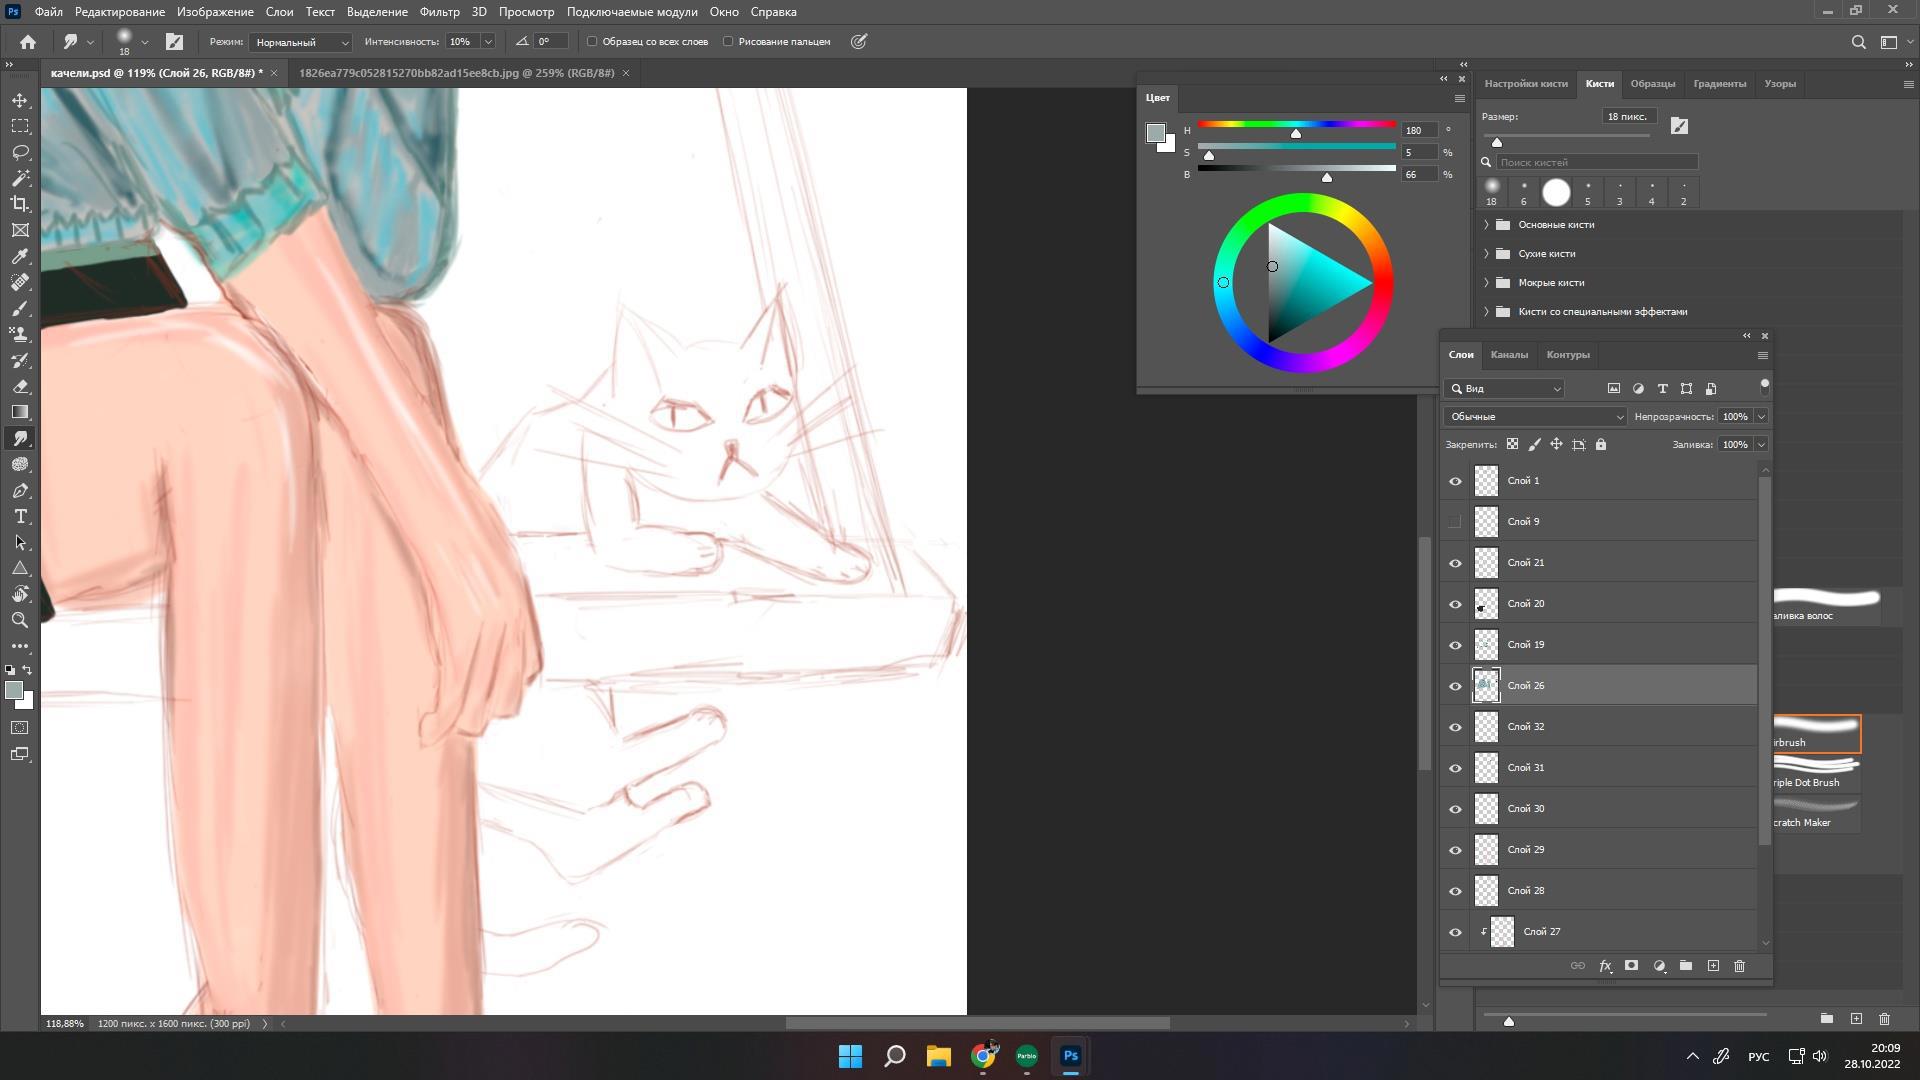
Task: Open smudge Режим dropdown
Action: click(x=300, y=42)
